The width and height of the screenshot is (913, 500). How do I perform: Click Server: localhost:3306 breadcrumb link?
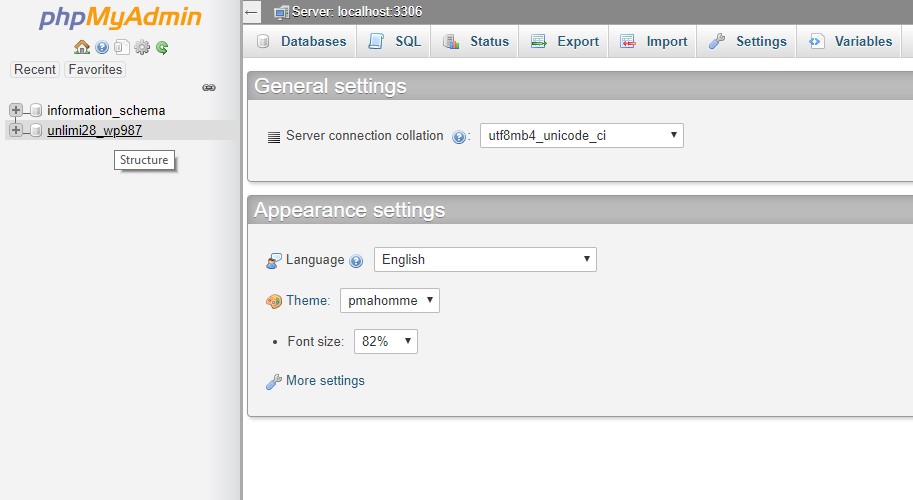pyautogui.click(x=357, y=12)
